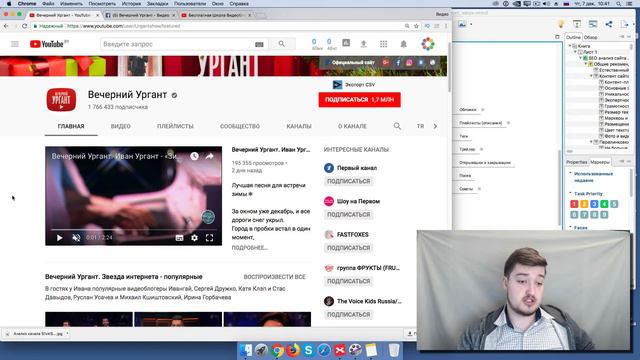Collapse the SEO анализ сайта node
This screenshot has height=360, width=640.
click(x=581, y=58)
